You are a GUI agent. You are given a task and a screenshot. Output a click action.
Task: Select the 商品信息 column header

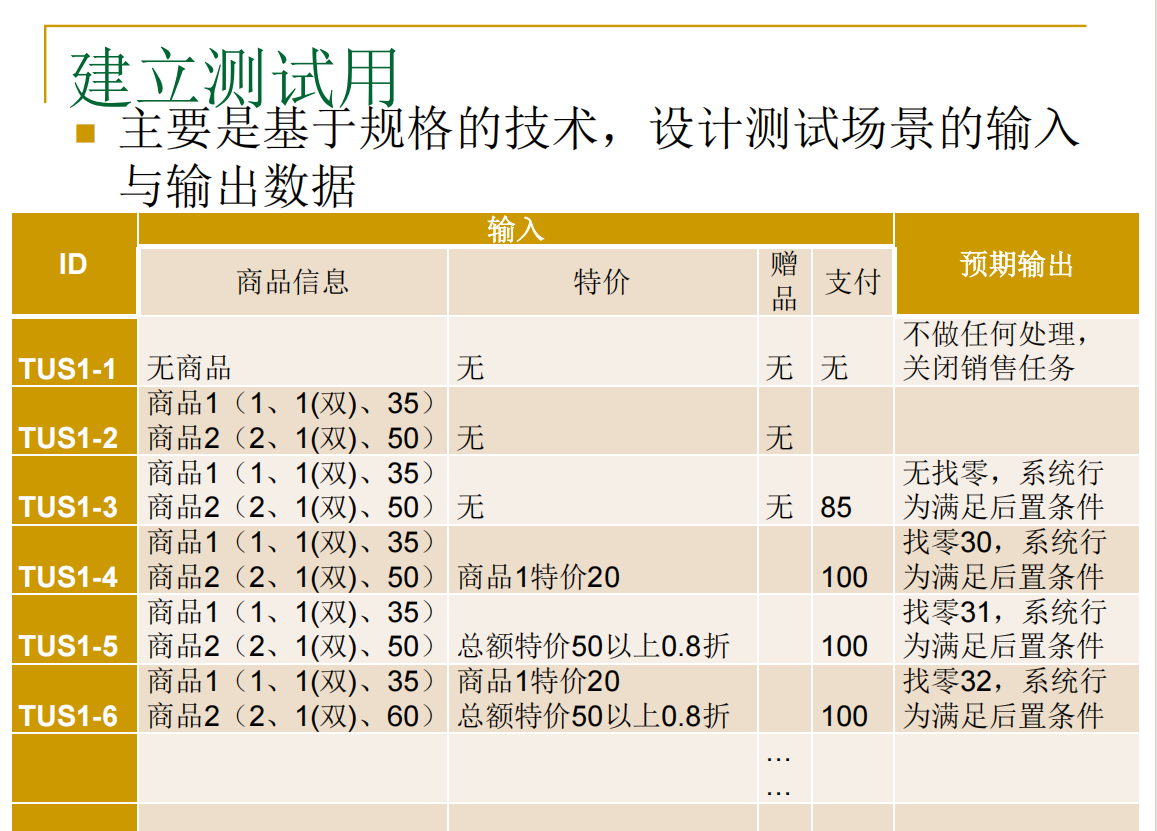pos(293,282)
